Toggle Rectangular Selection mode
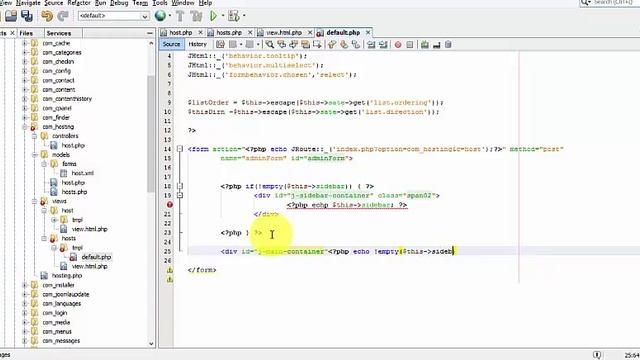 point(317,44)
